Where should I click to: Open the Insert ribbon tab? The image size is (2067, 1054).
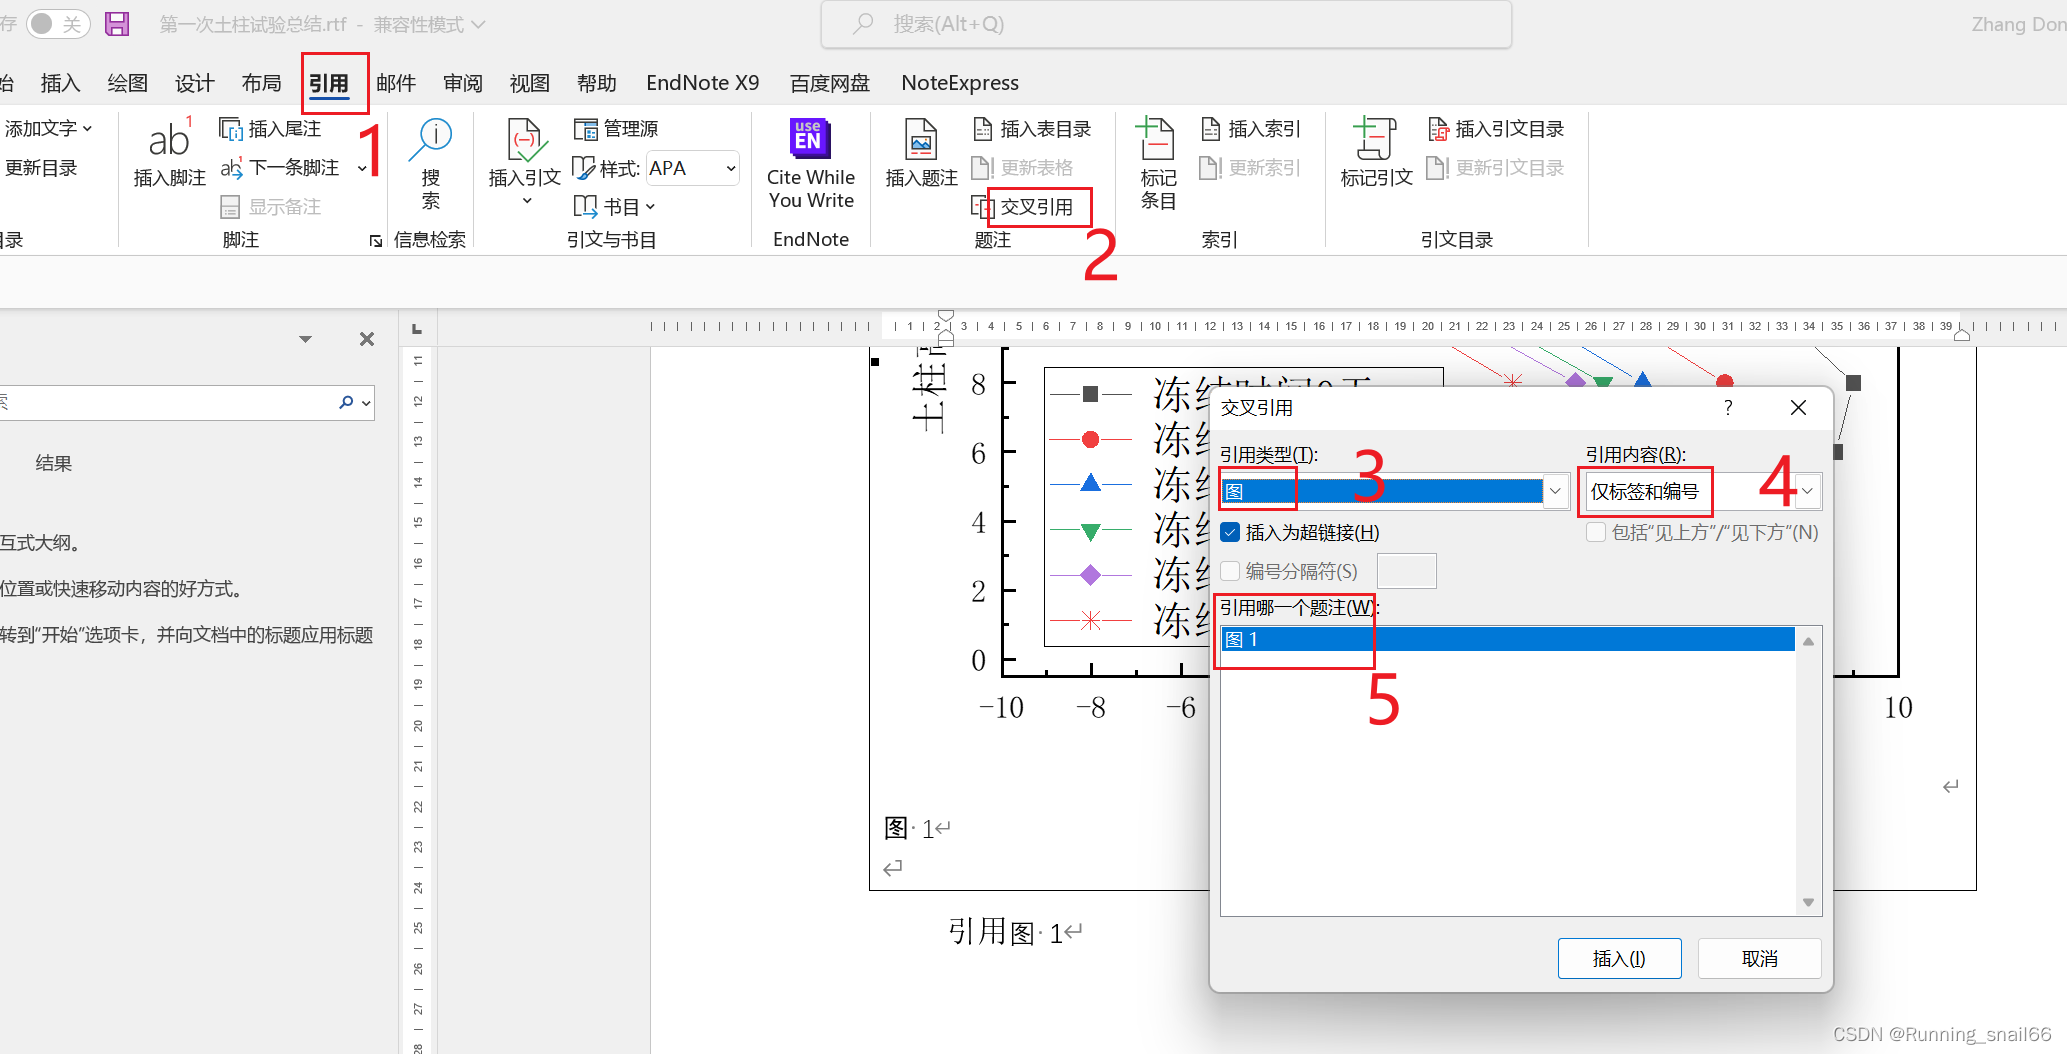click(x=60, y=83)
